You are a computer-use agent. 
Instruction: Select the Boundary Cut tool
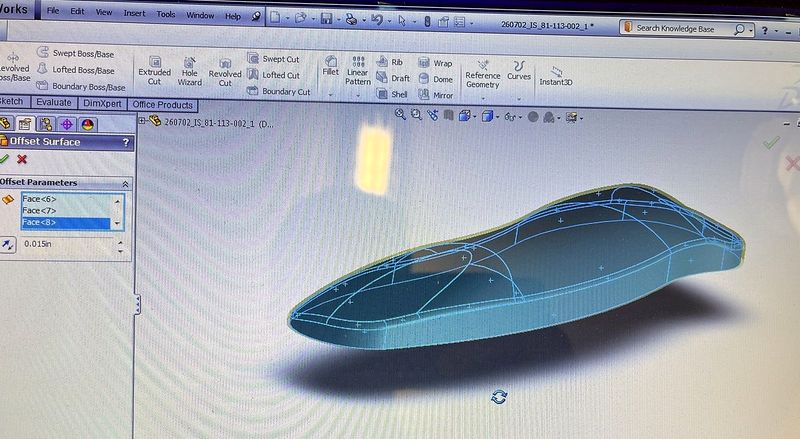[279, 91]
